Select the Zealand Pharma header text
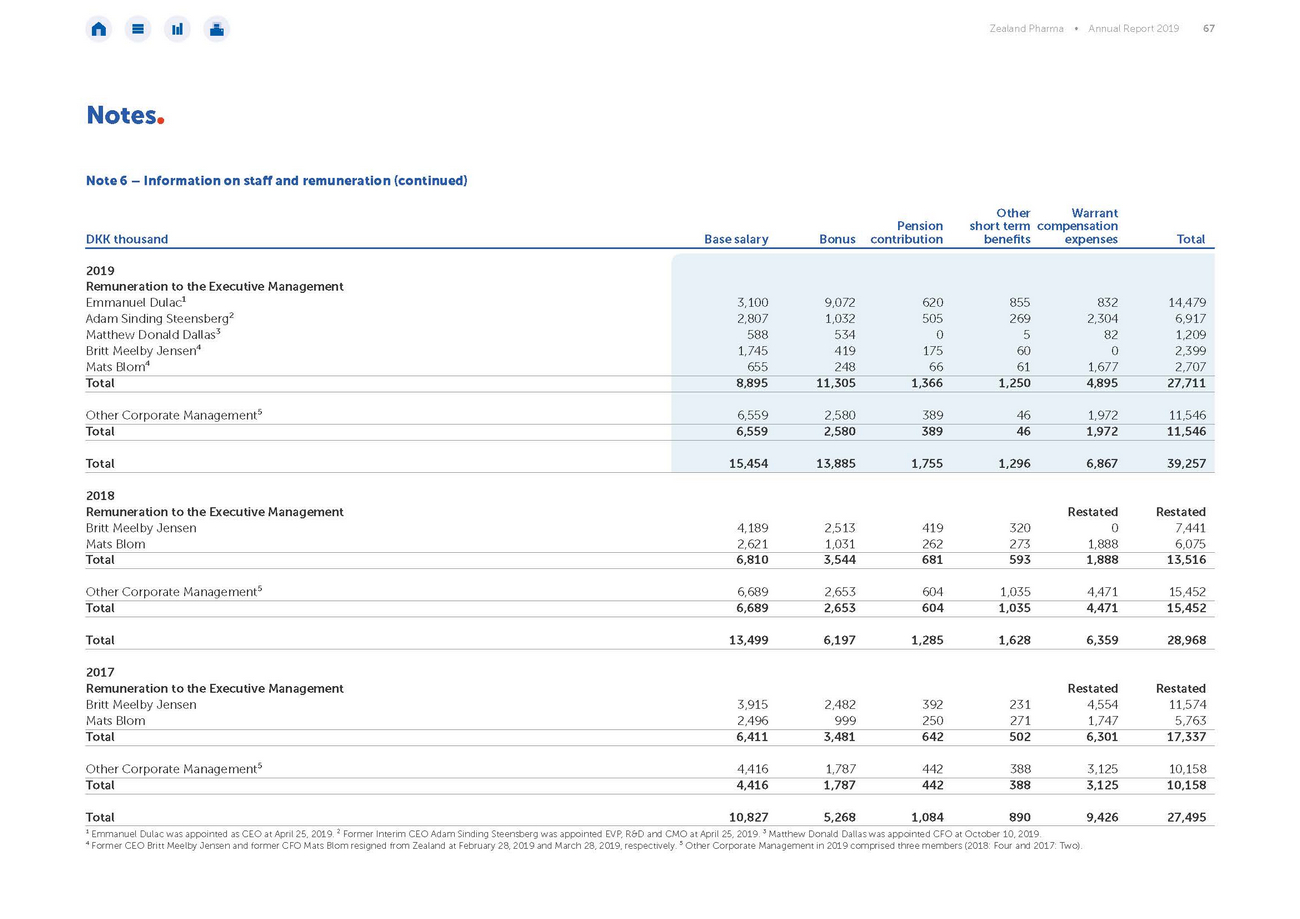The width and height of the screenshot is (1300, 919). [1026, 29]
